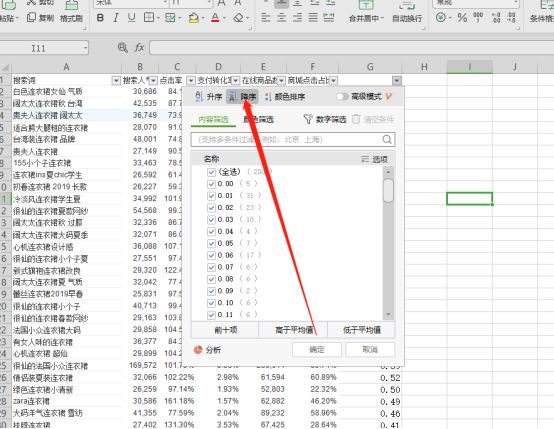The height and width of the screenshot is (429, 554).
Task: Open filter dropdown in column D header
Action: tap(235, 81)
